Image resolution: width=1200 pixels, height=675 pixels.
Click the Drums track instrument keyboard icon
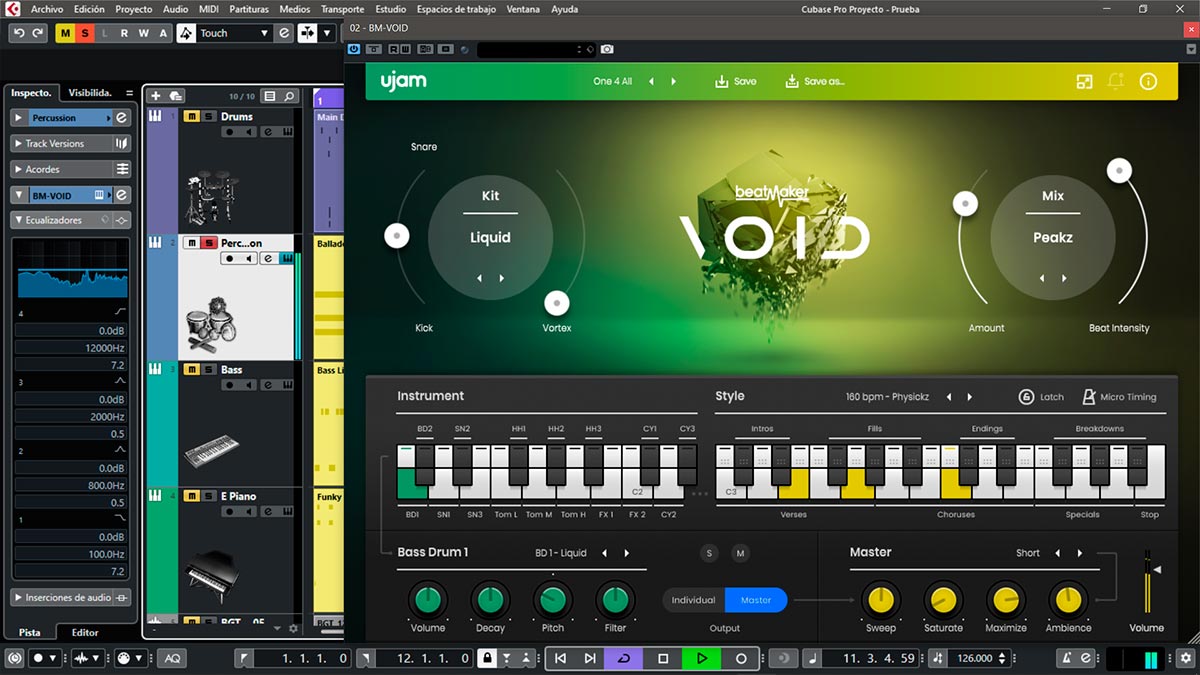click(x=155, y=117)
